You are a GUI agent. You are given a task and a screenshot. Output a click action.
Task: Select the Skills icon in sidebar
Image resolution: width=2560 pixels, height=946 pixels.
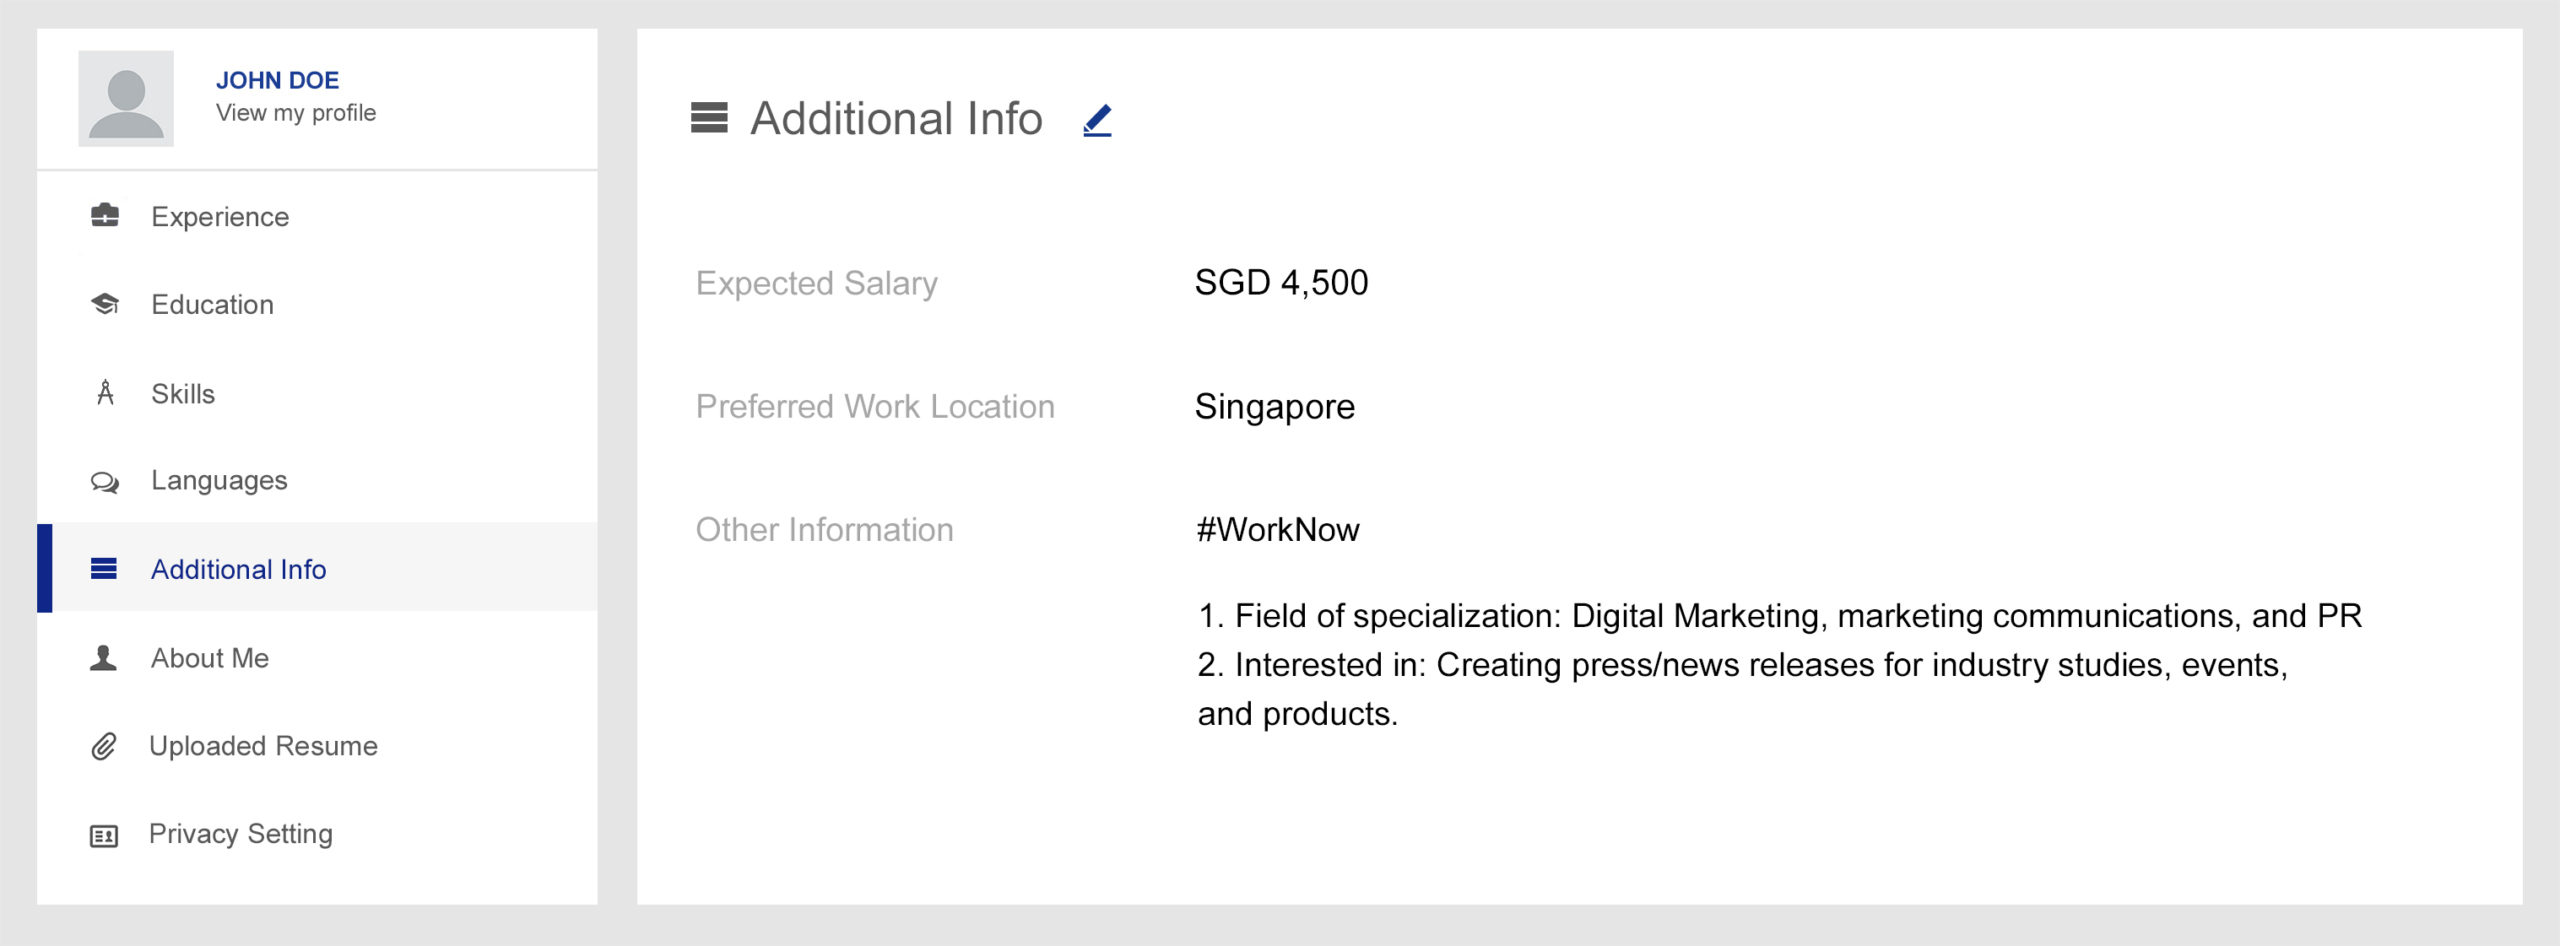point(104,393)
